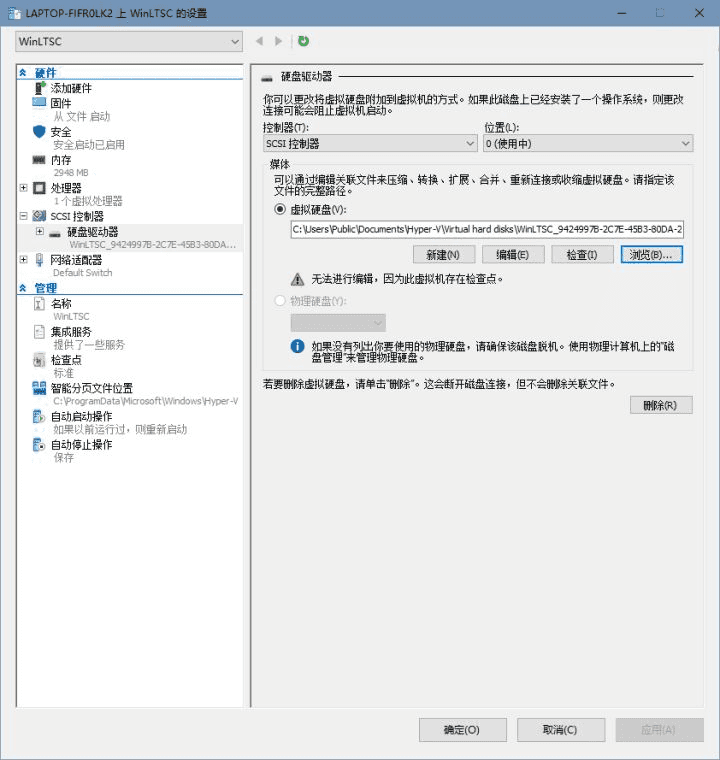
Task: Select the 虚拟硬盘 radio button
Action: (280, 209)
